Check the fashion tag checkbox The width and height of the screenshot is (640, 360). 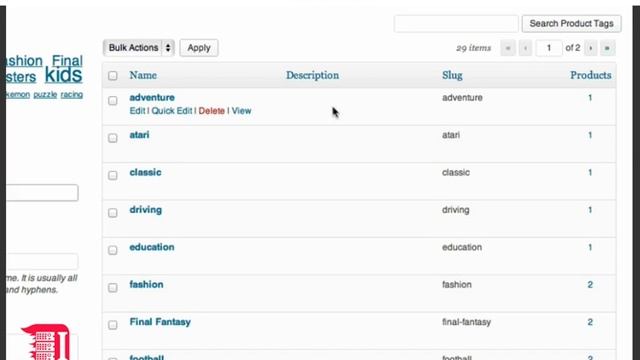[113, 288]
